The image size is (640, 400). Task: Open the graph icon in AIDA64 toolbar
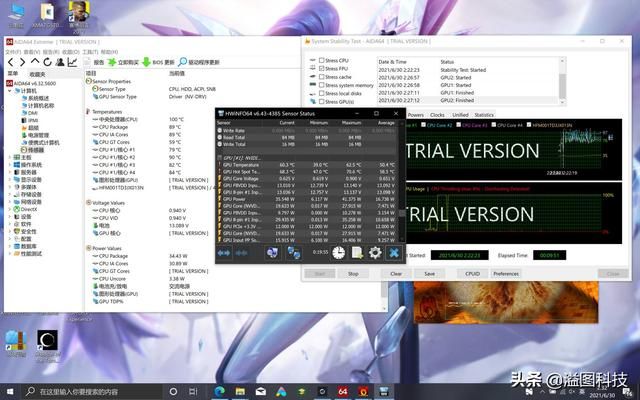coord(72,62)
